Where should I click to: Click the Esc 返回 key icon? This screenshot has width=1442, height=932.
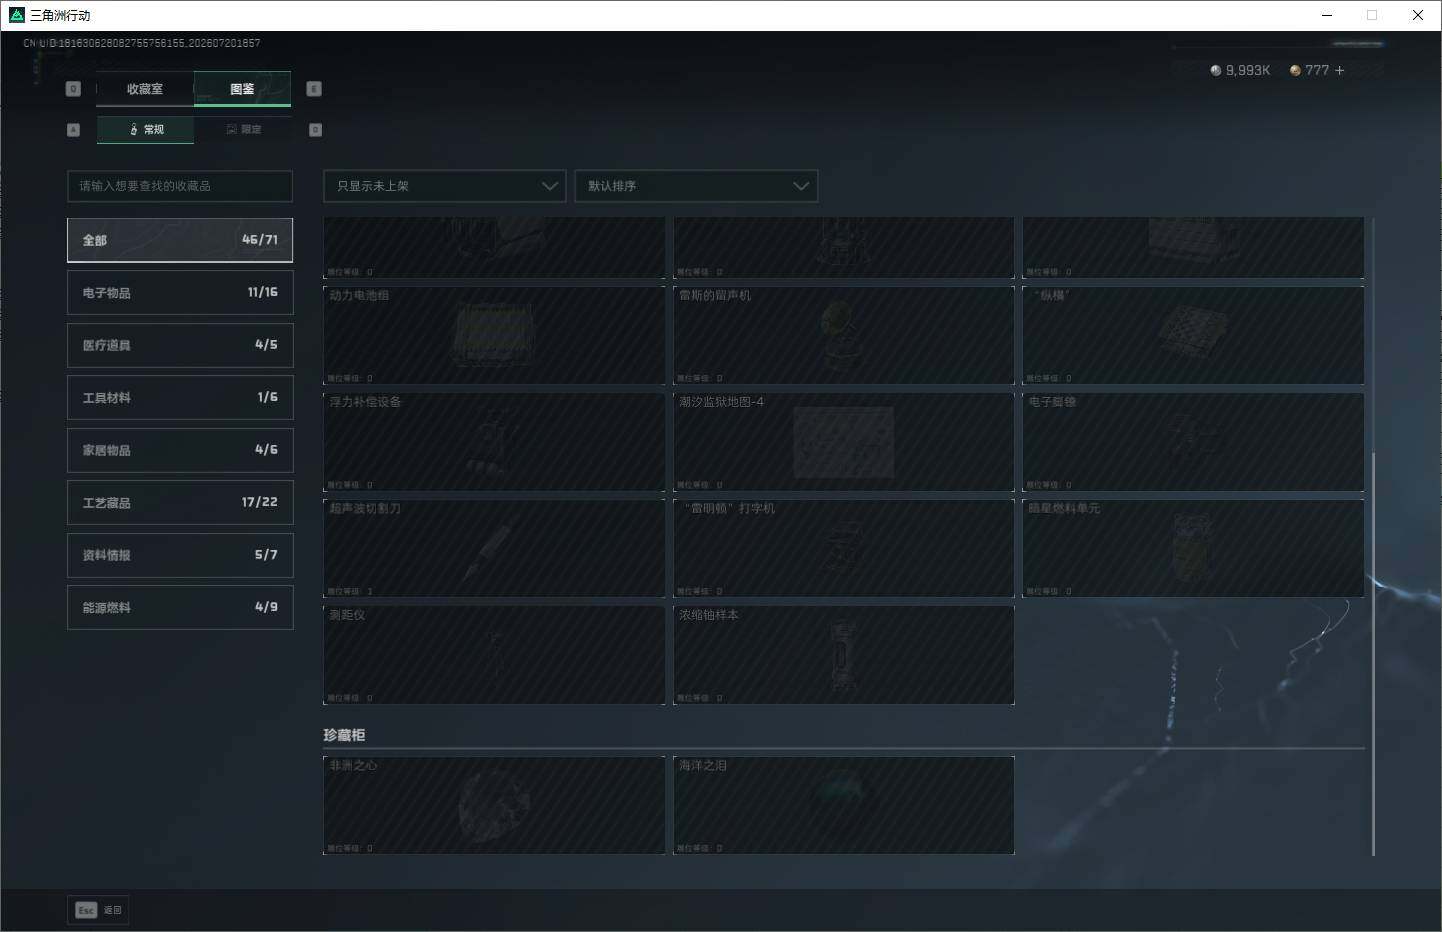pos(86,910)
